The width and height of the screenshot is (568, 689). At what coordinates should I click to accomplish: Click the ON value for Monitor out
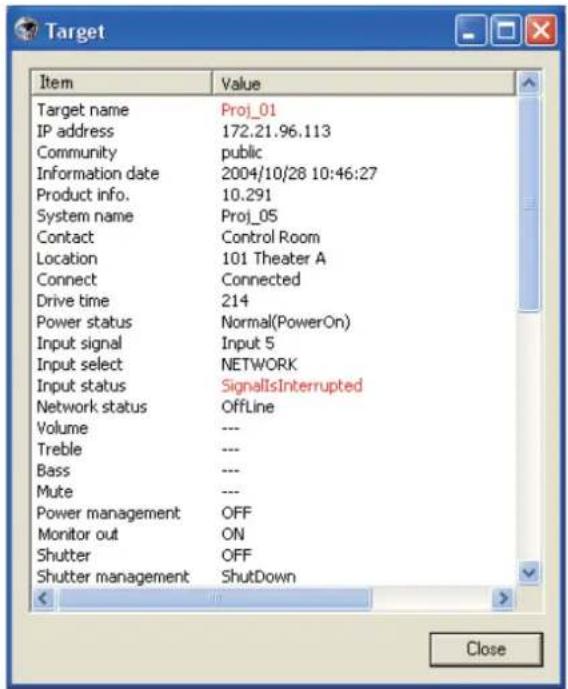coord(233,534)
